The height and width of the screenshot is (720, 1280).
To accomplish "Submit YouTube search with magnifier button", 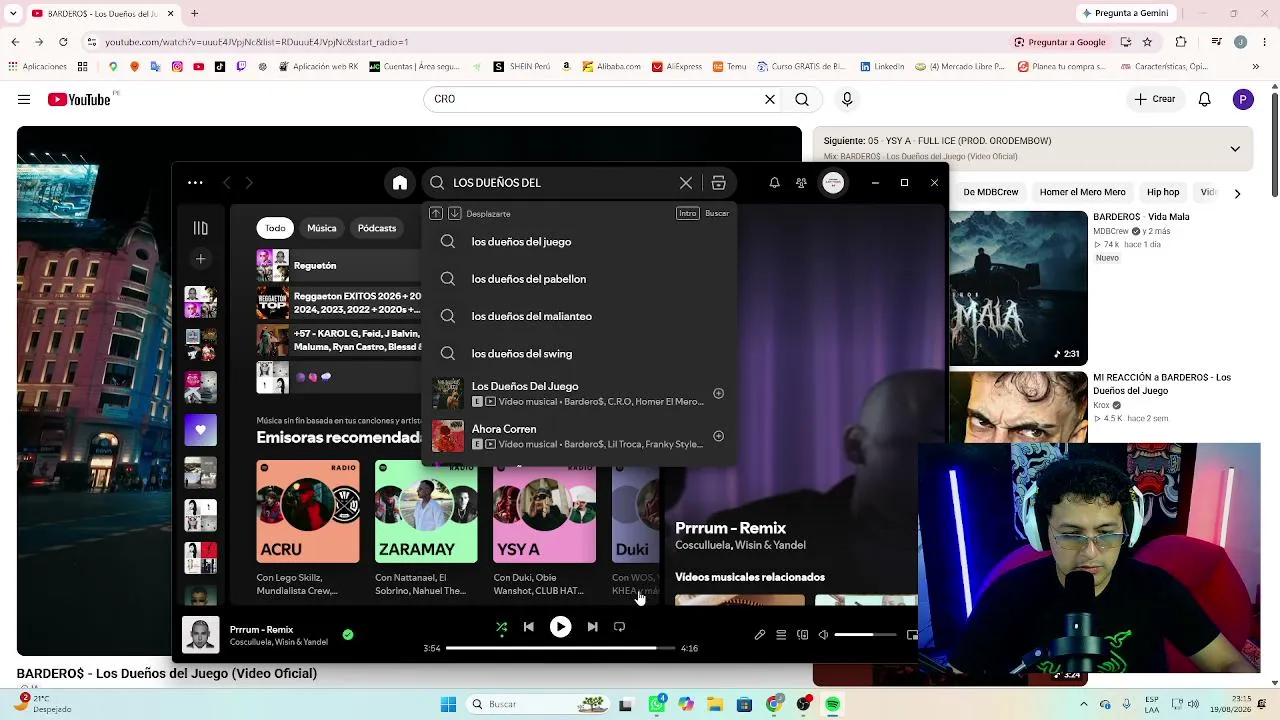I will click(x=802, y=99).
